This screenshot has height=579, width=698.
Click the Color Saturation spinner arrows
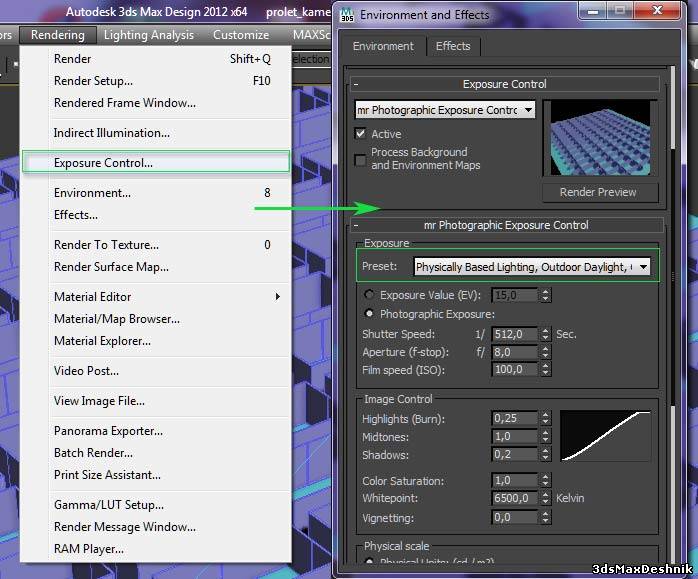tap(546, 481)
